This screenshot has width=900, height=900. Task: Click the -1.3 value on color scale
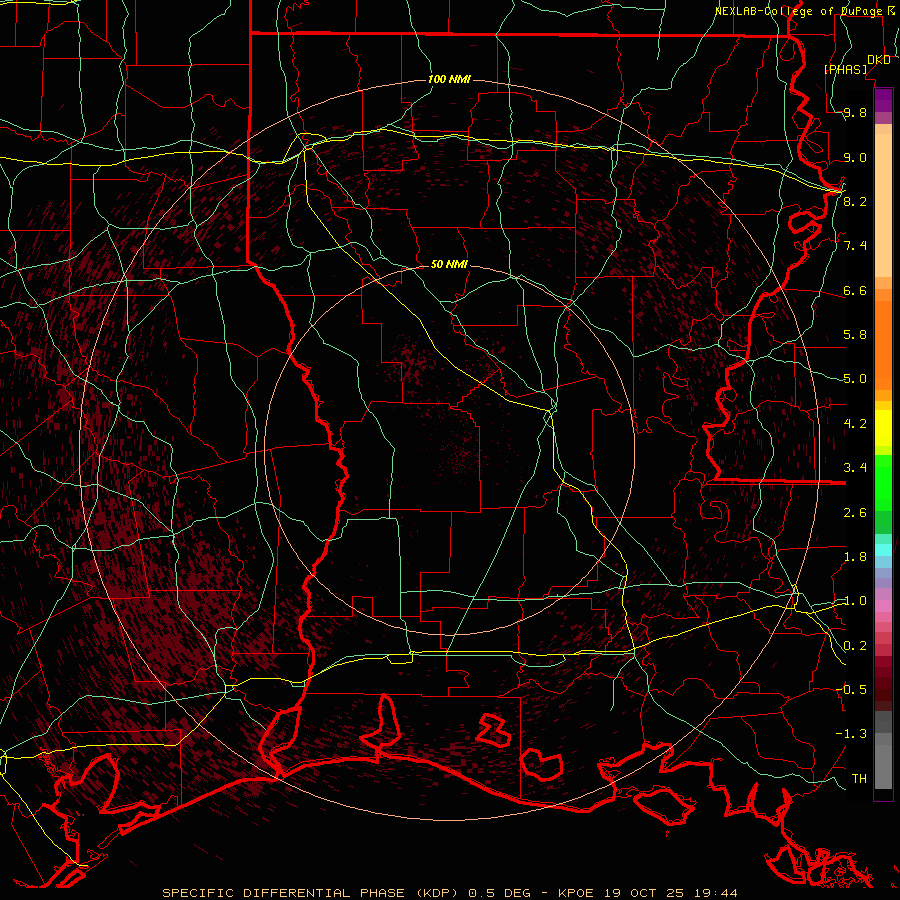852,734
